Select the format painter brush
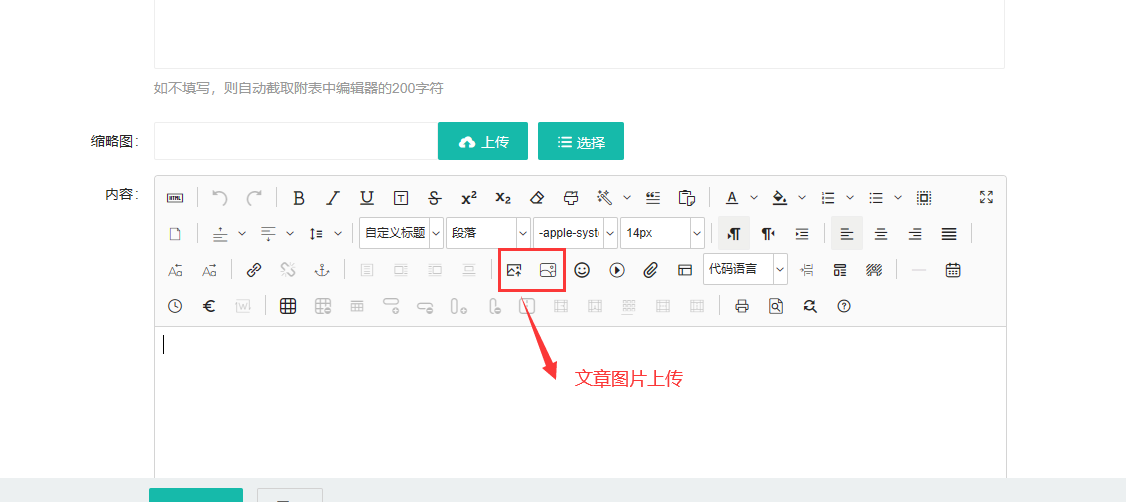 click(x=571, y=197)
